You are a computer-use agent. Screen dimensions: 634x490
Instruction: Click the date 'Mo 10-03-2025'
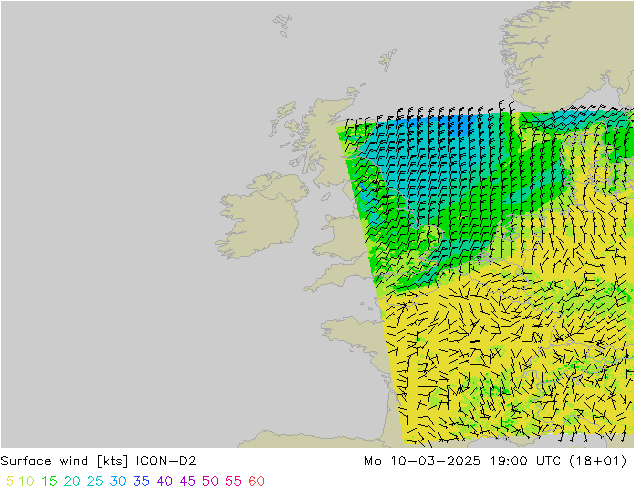tap(422, 461)
